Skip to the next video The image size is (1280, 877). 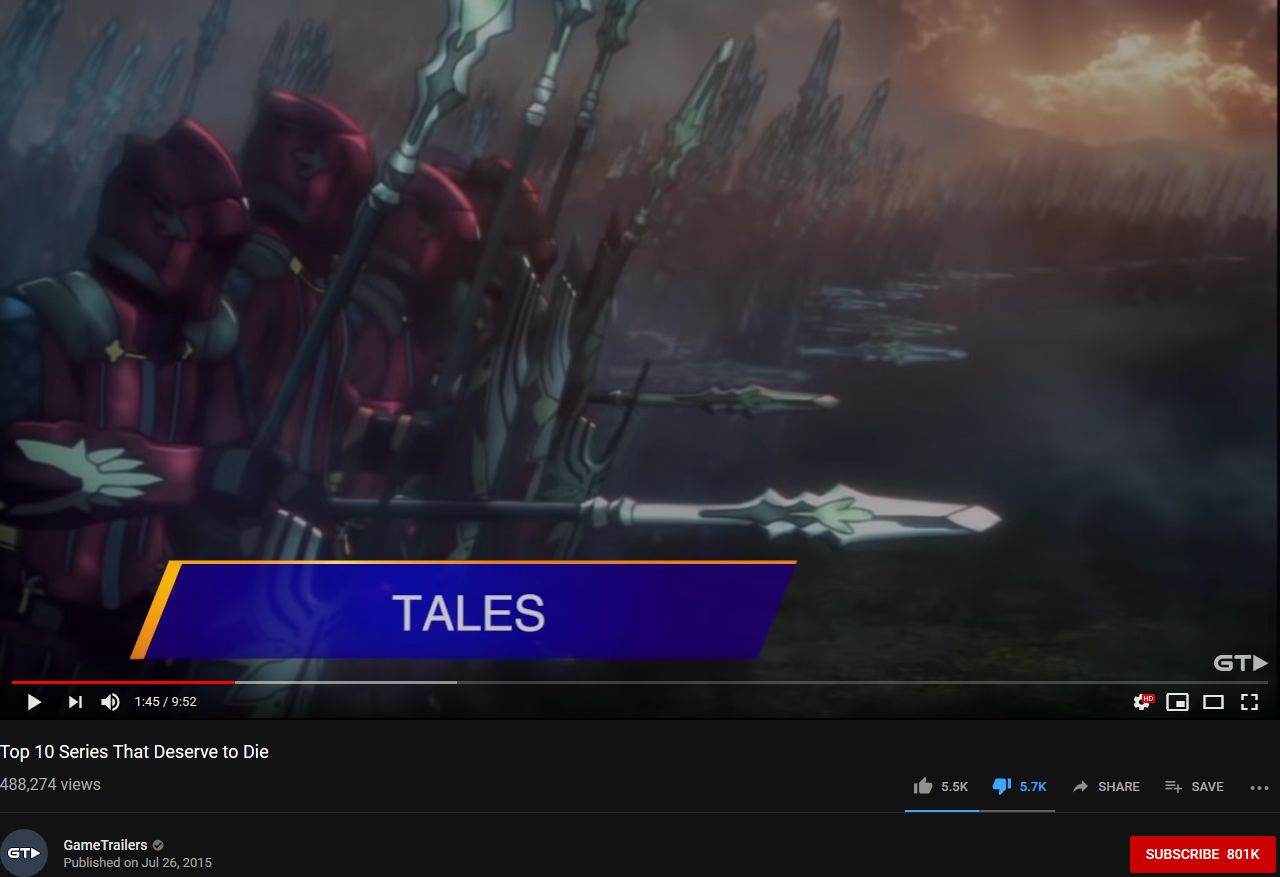click(x=75, y=702)
